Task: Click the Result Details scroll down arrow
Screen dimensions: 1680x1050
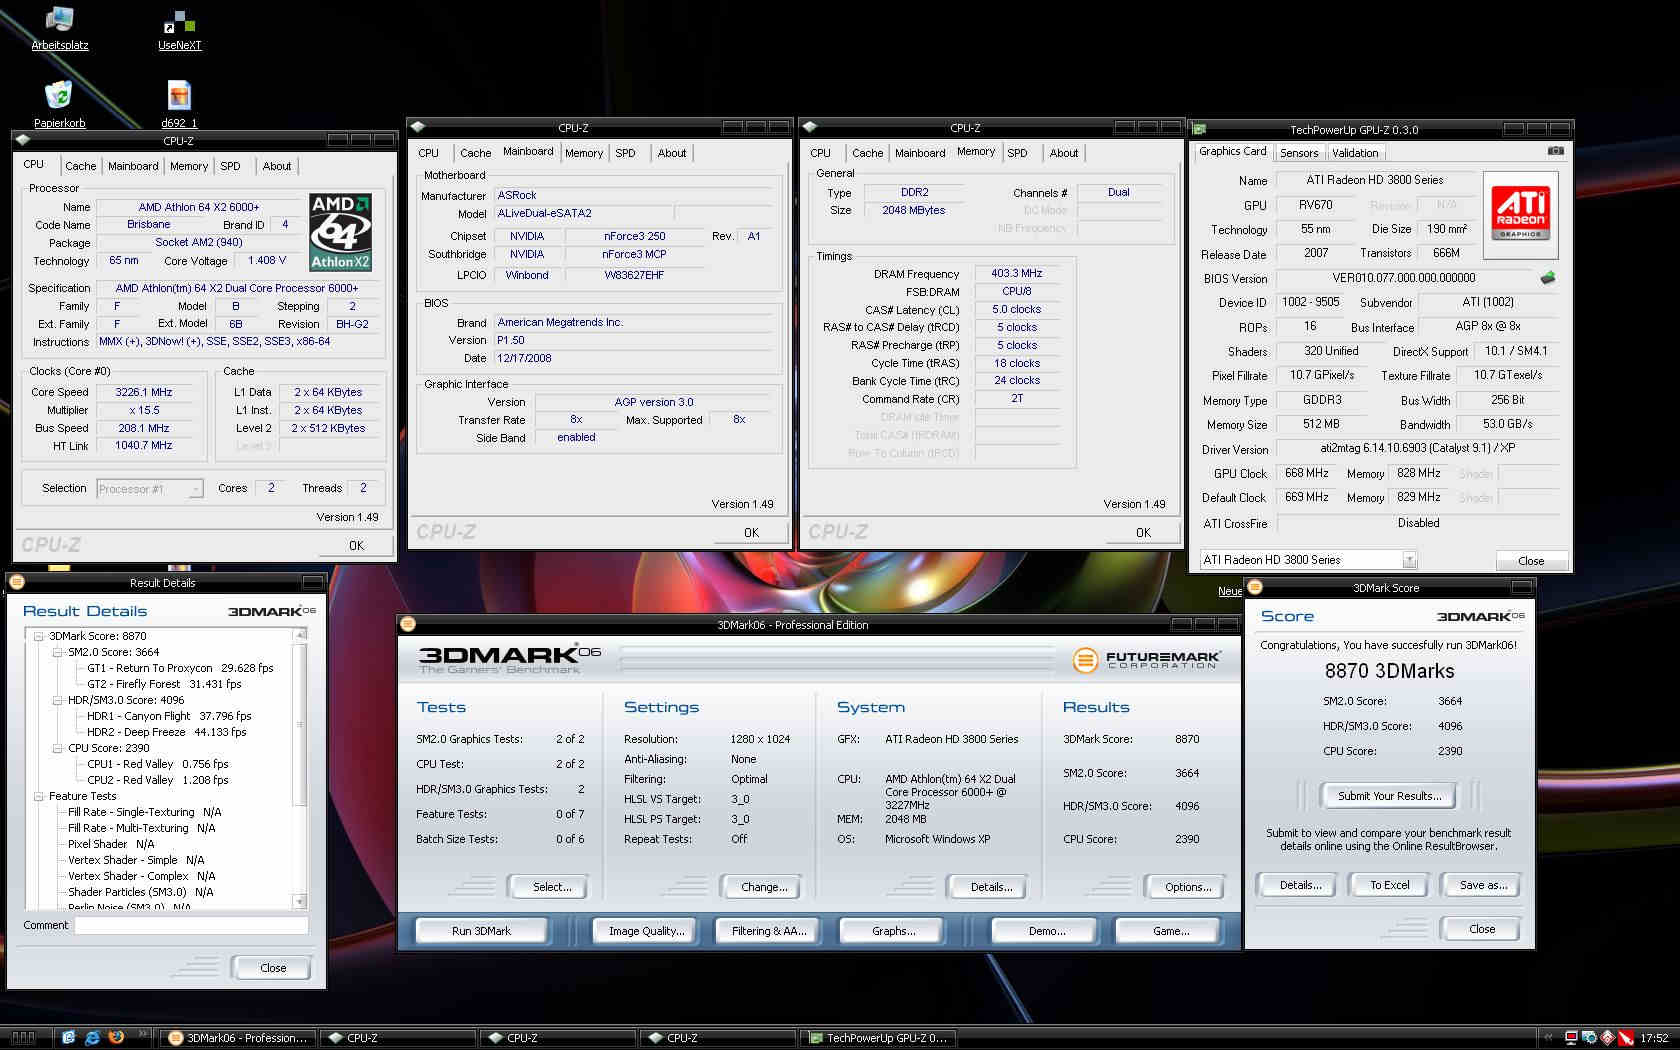Action: pos(300,901)
